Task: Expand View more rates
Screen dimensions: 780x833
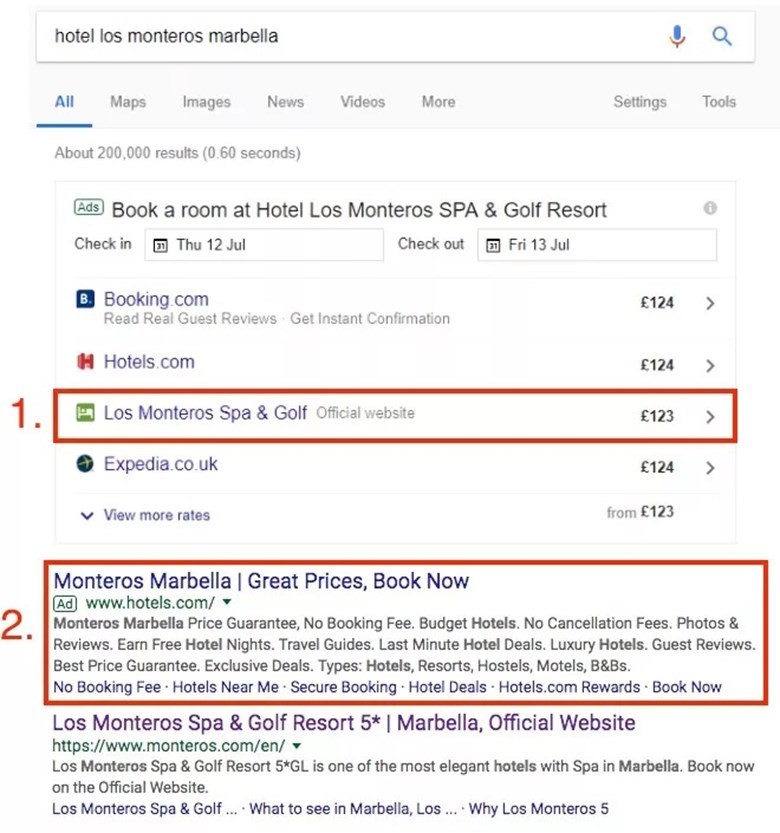Action: (x=145, y=516)
